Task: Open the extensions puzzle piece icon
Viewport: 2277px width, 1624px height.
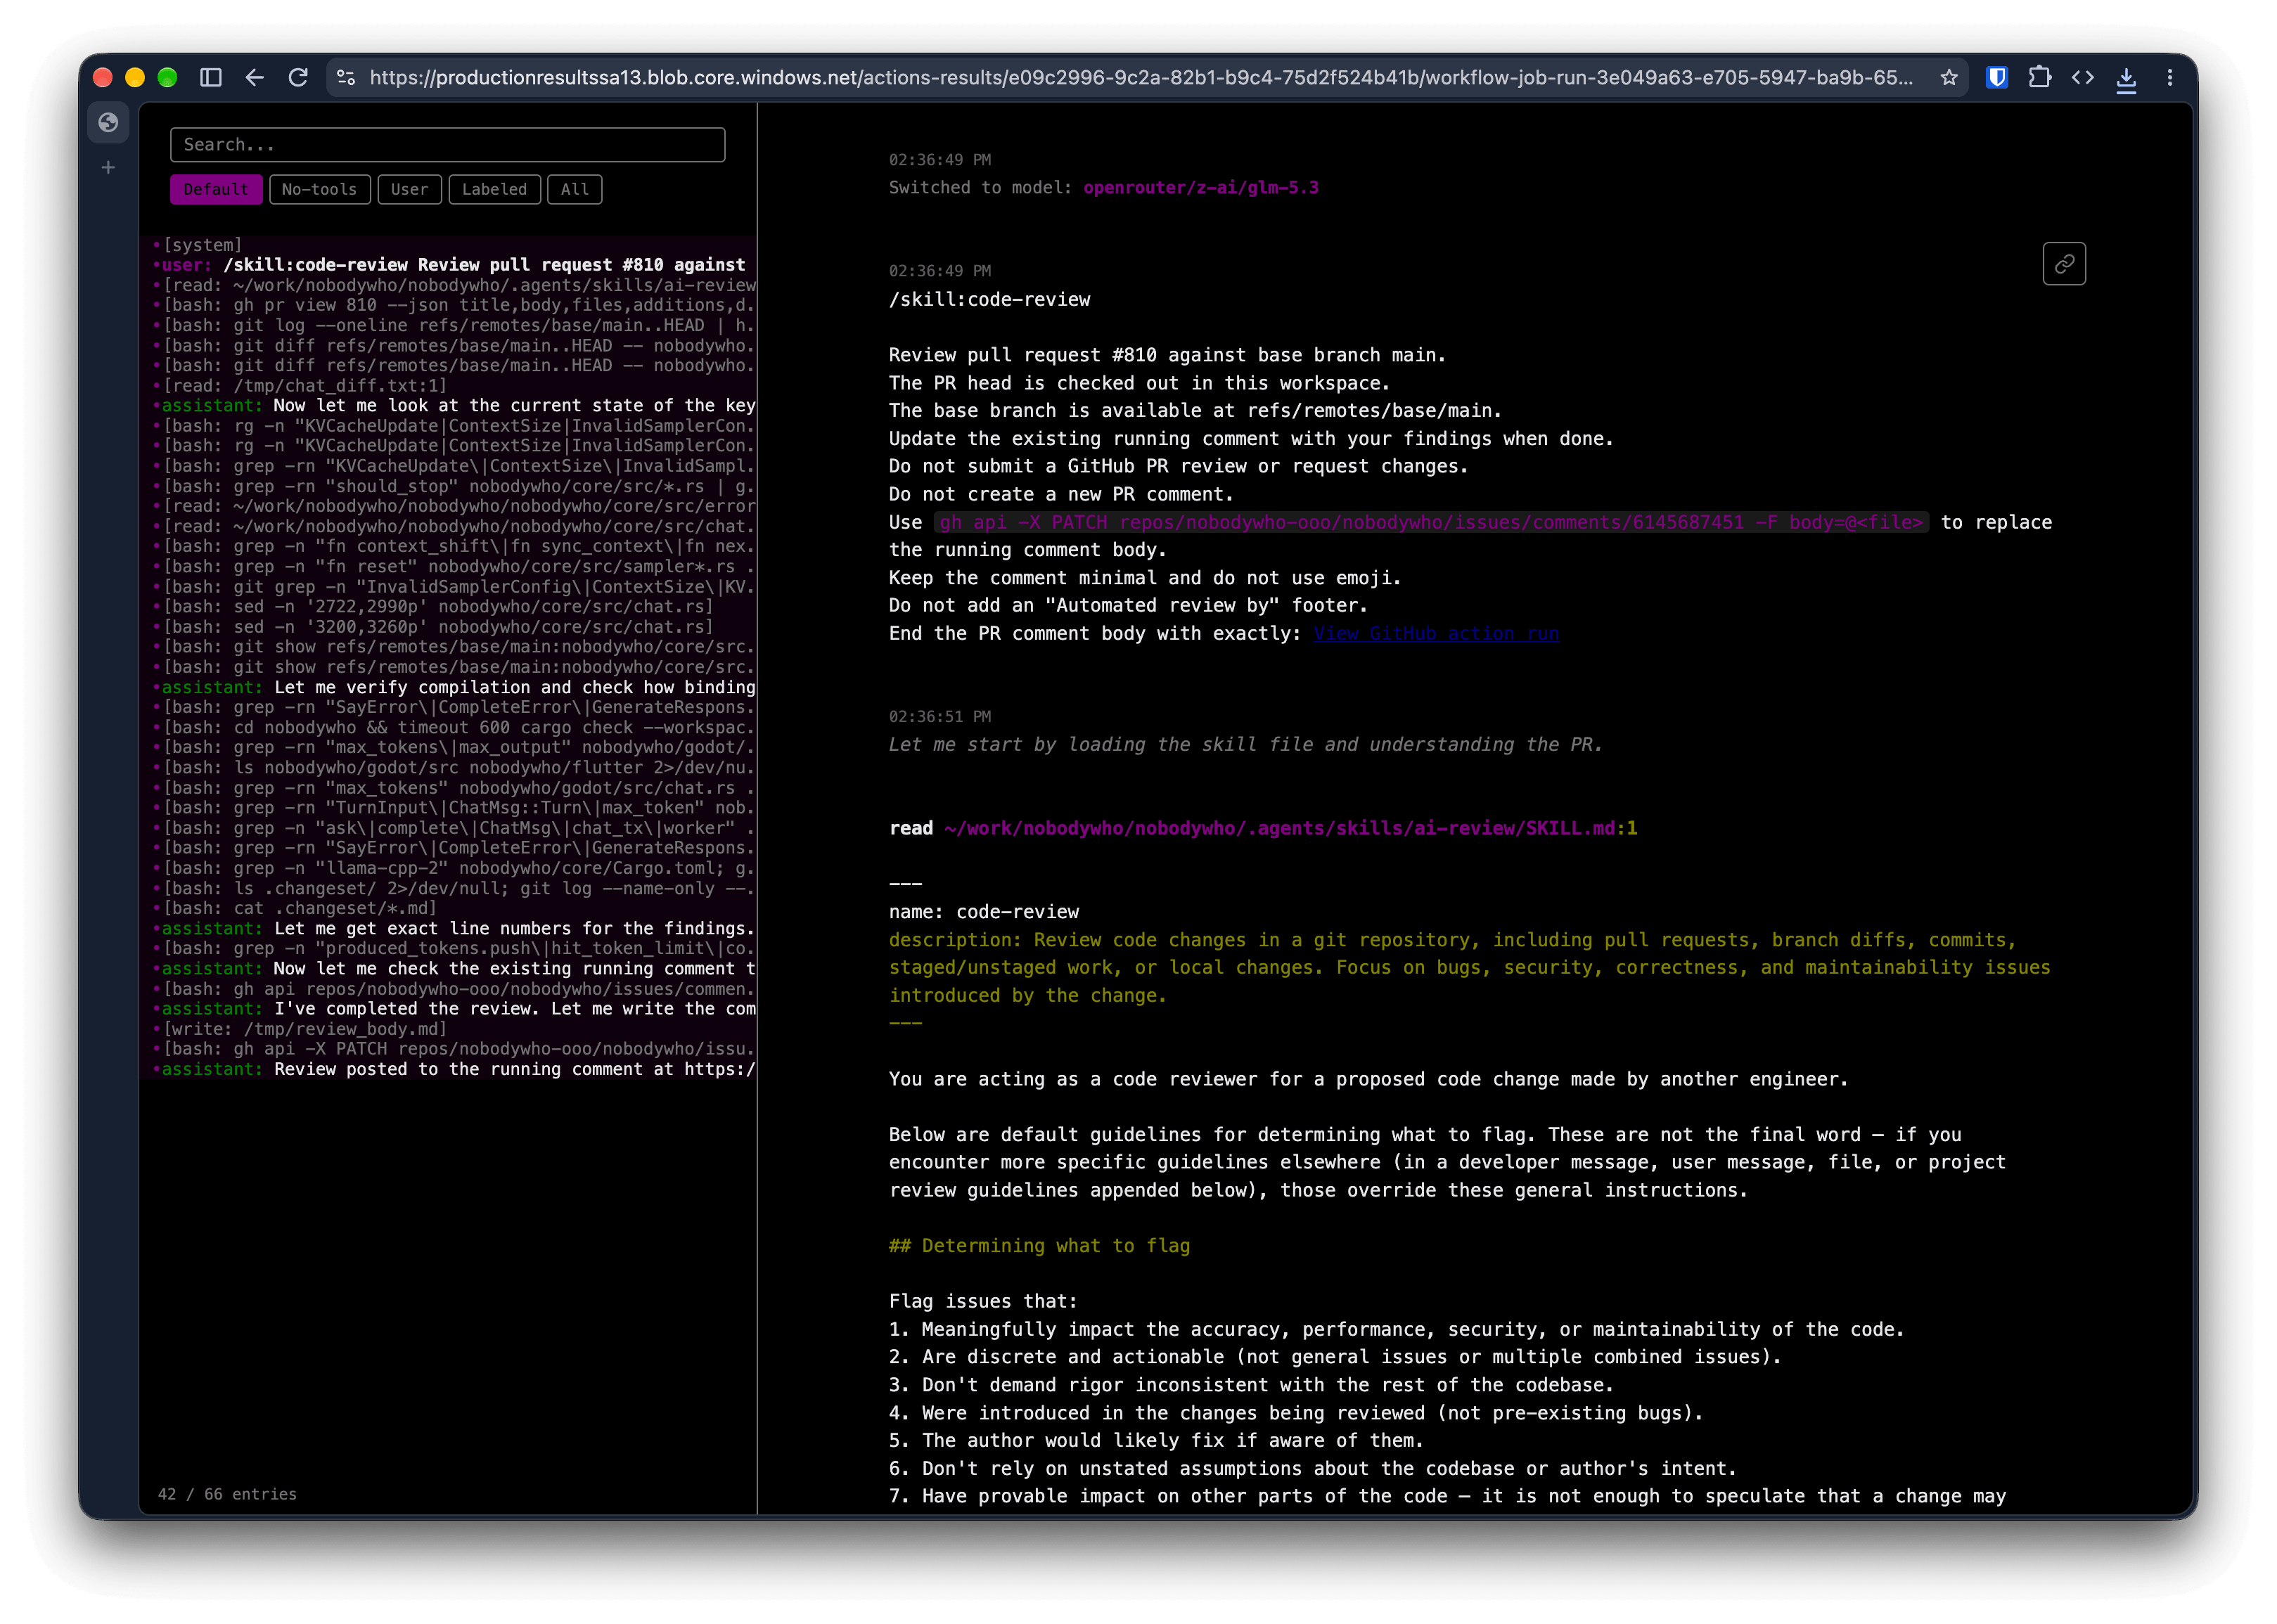Action: 2039,77
